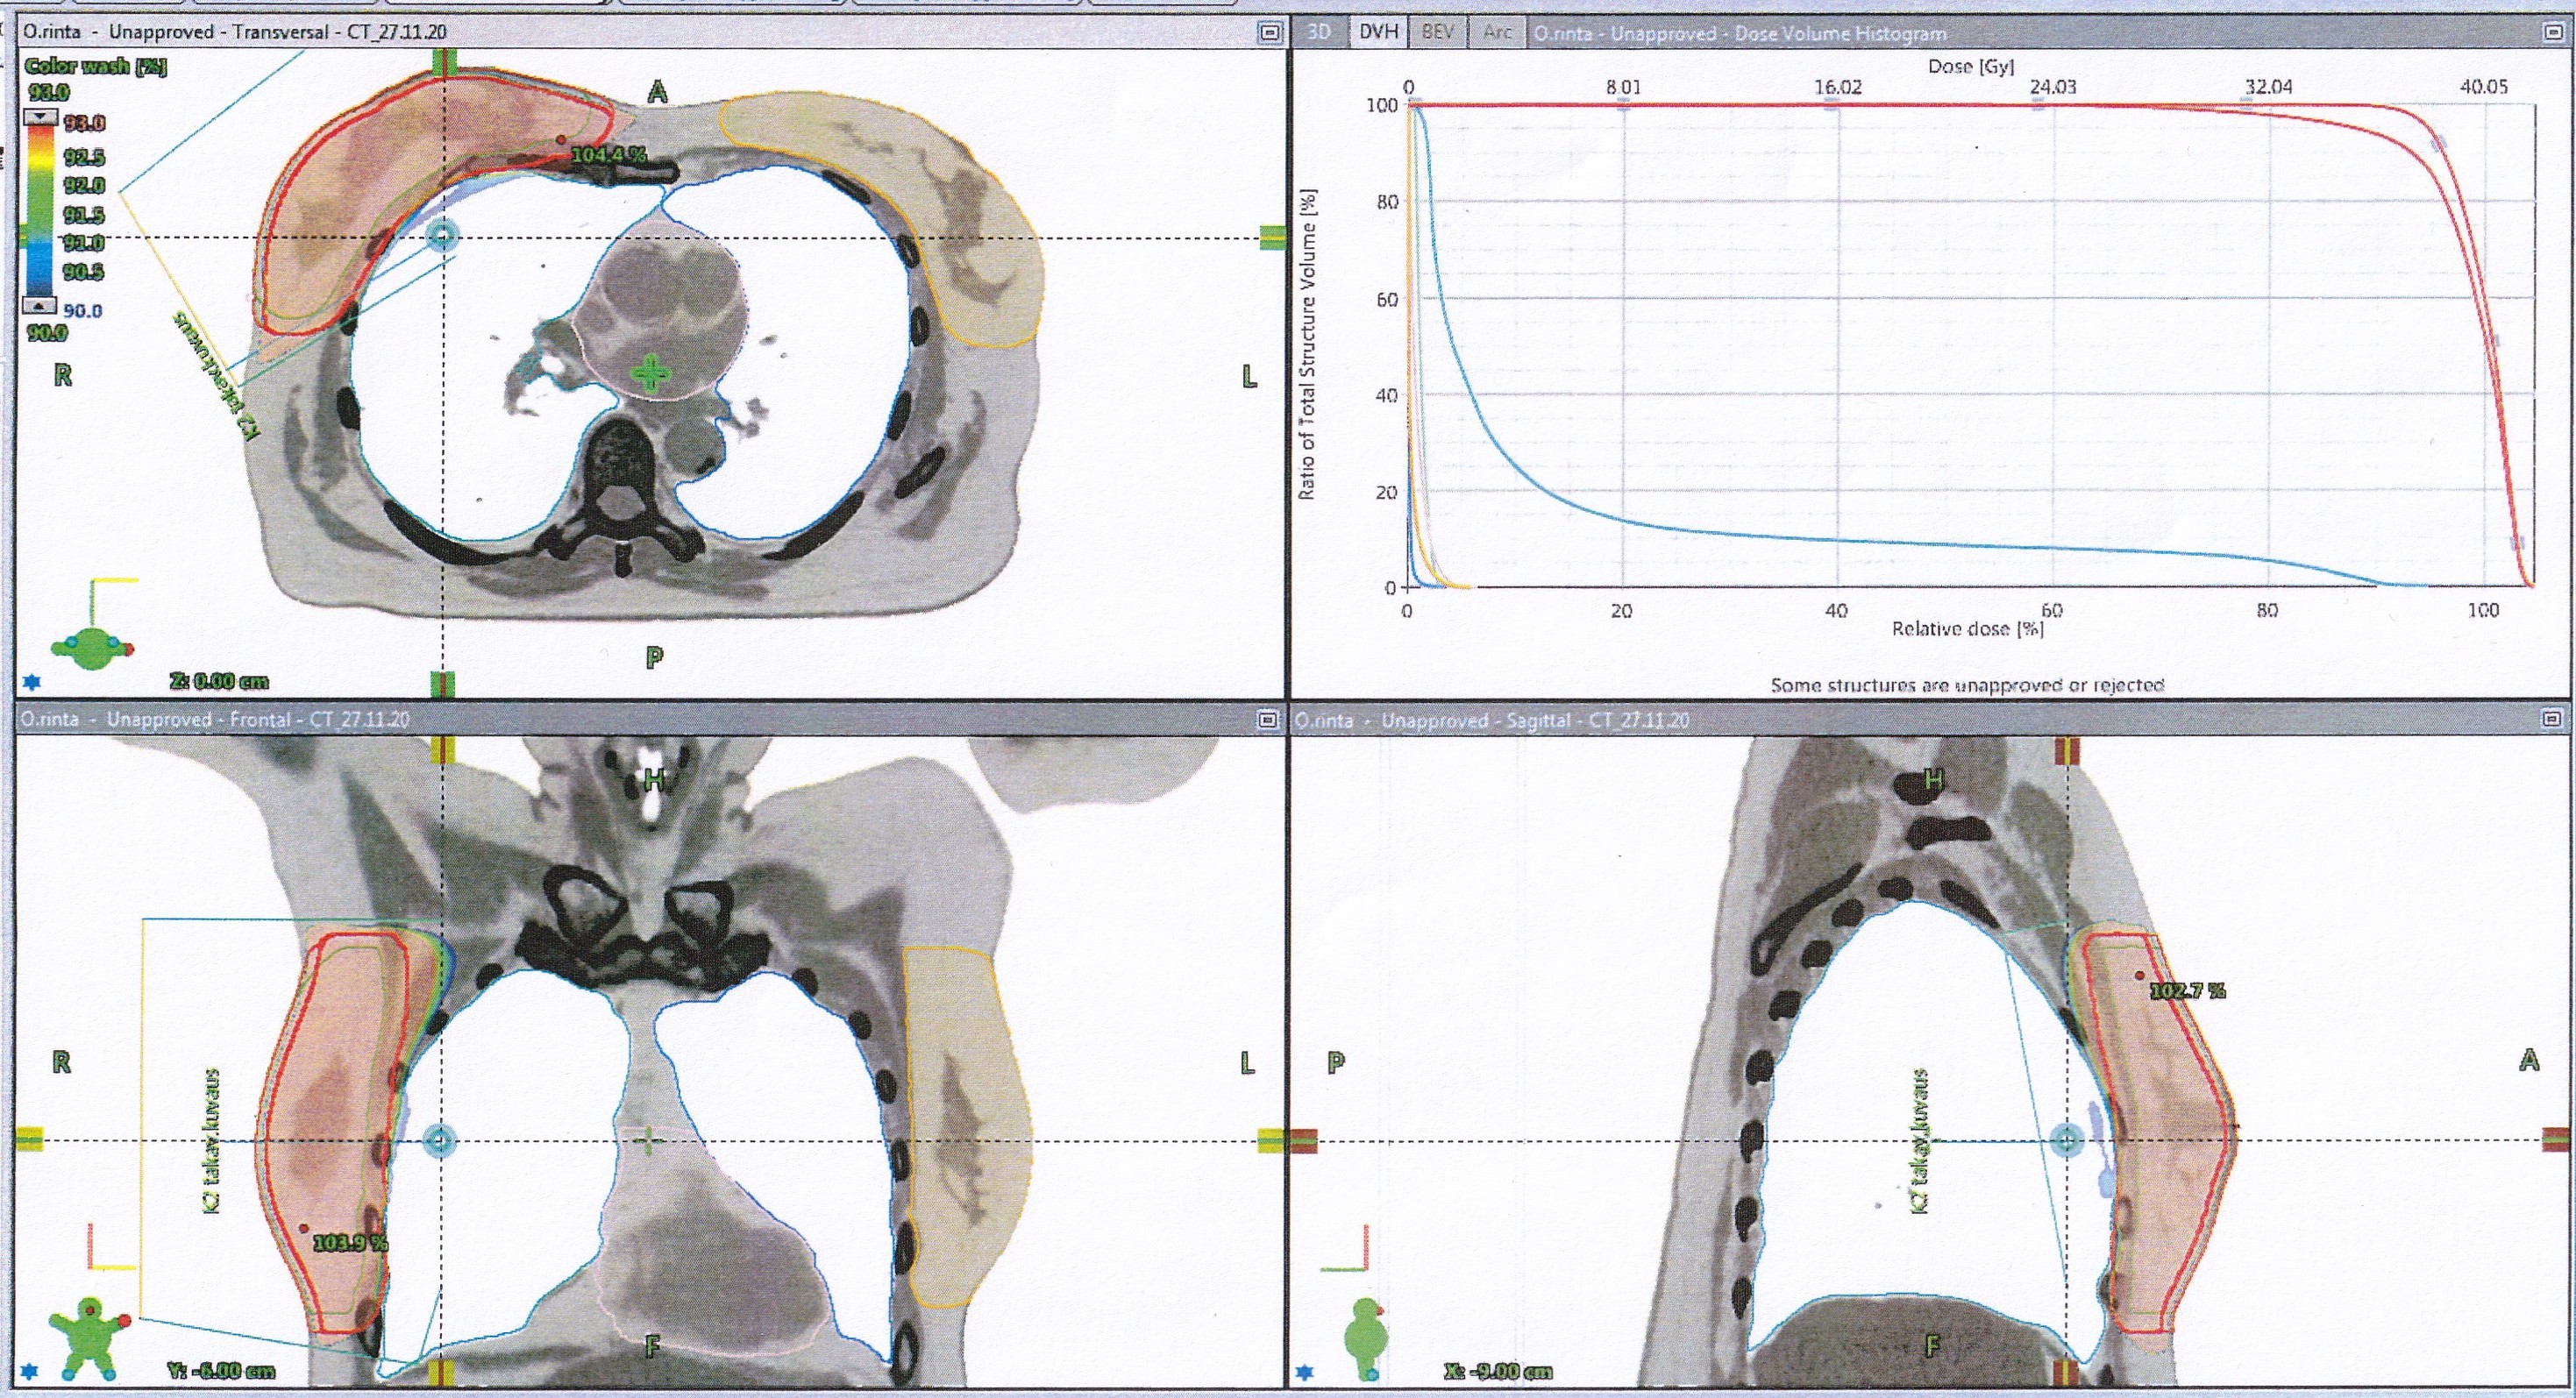Click the patient orientation figure in Frontal view

[x=89, y=1335]
